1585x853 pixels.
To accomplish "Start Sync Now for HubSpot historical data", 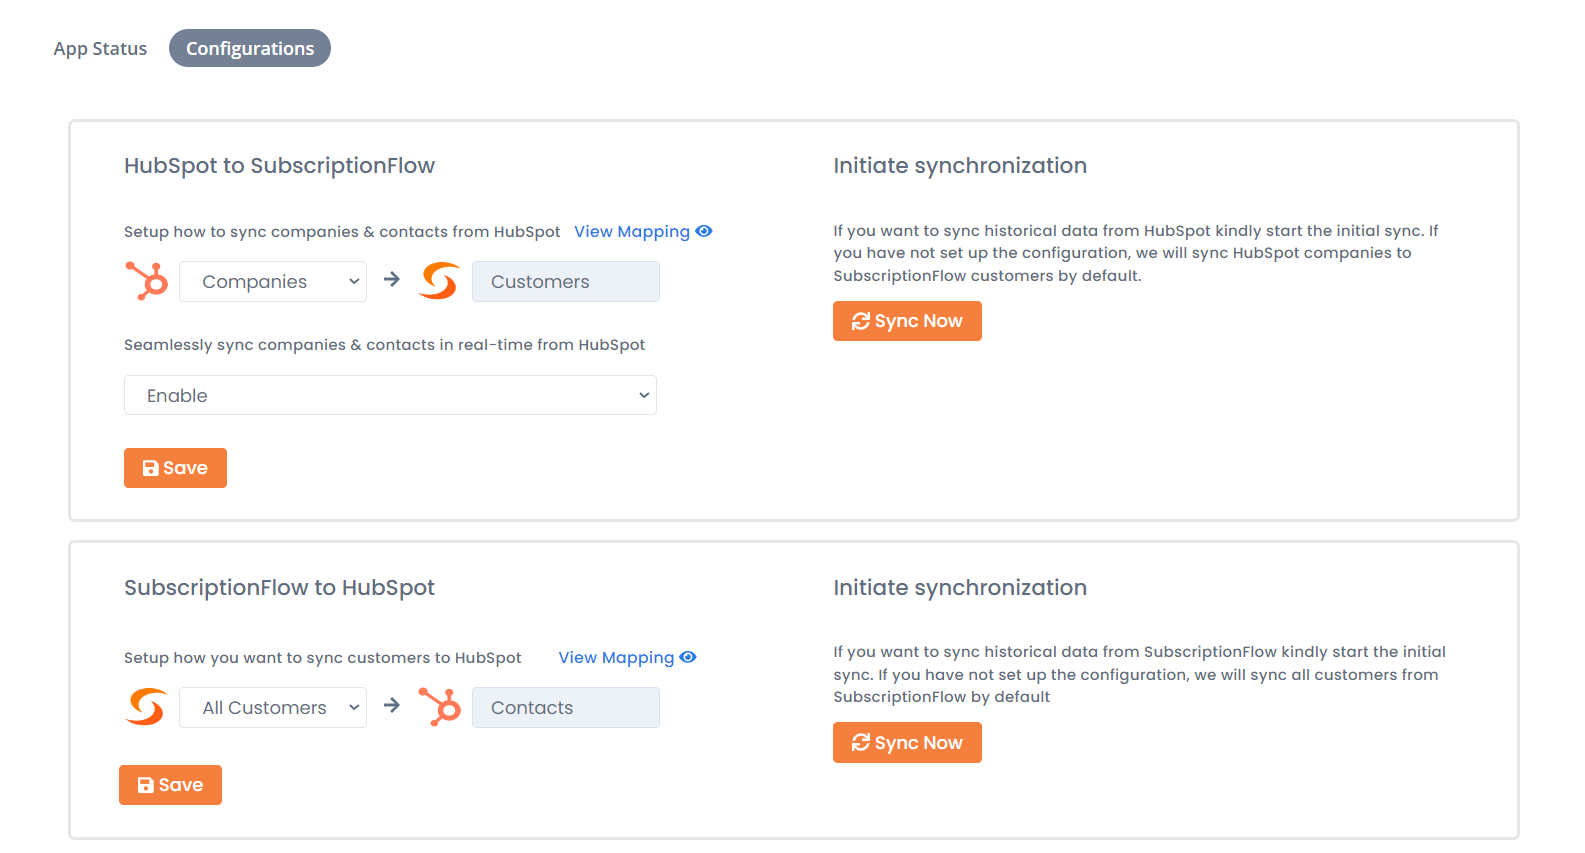I will tap(907, 321).
